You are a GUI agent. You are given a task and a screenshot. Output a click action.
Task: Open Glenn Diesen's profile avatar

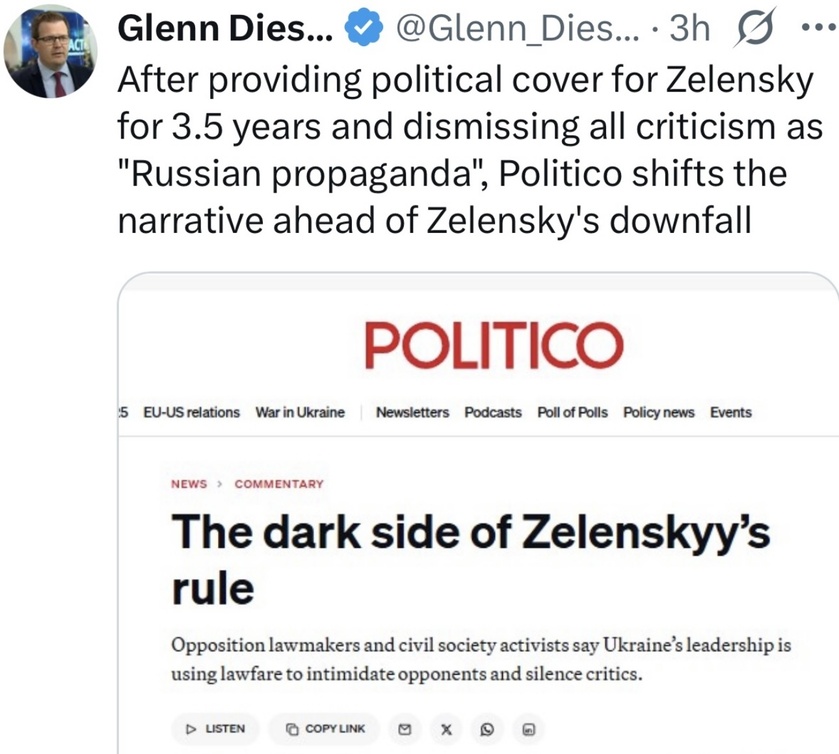(x=49, y=51)
